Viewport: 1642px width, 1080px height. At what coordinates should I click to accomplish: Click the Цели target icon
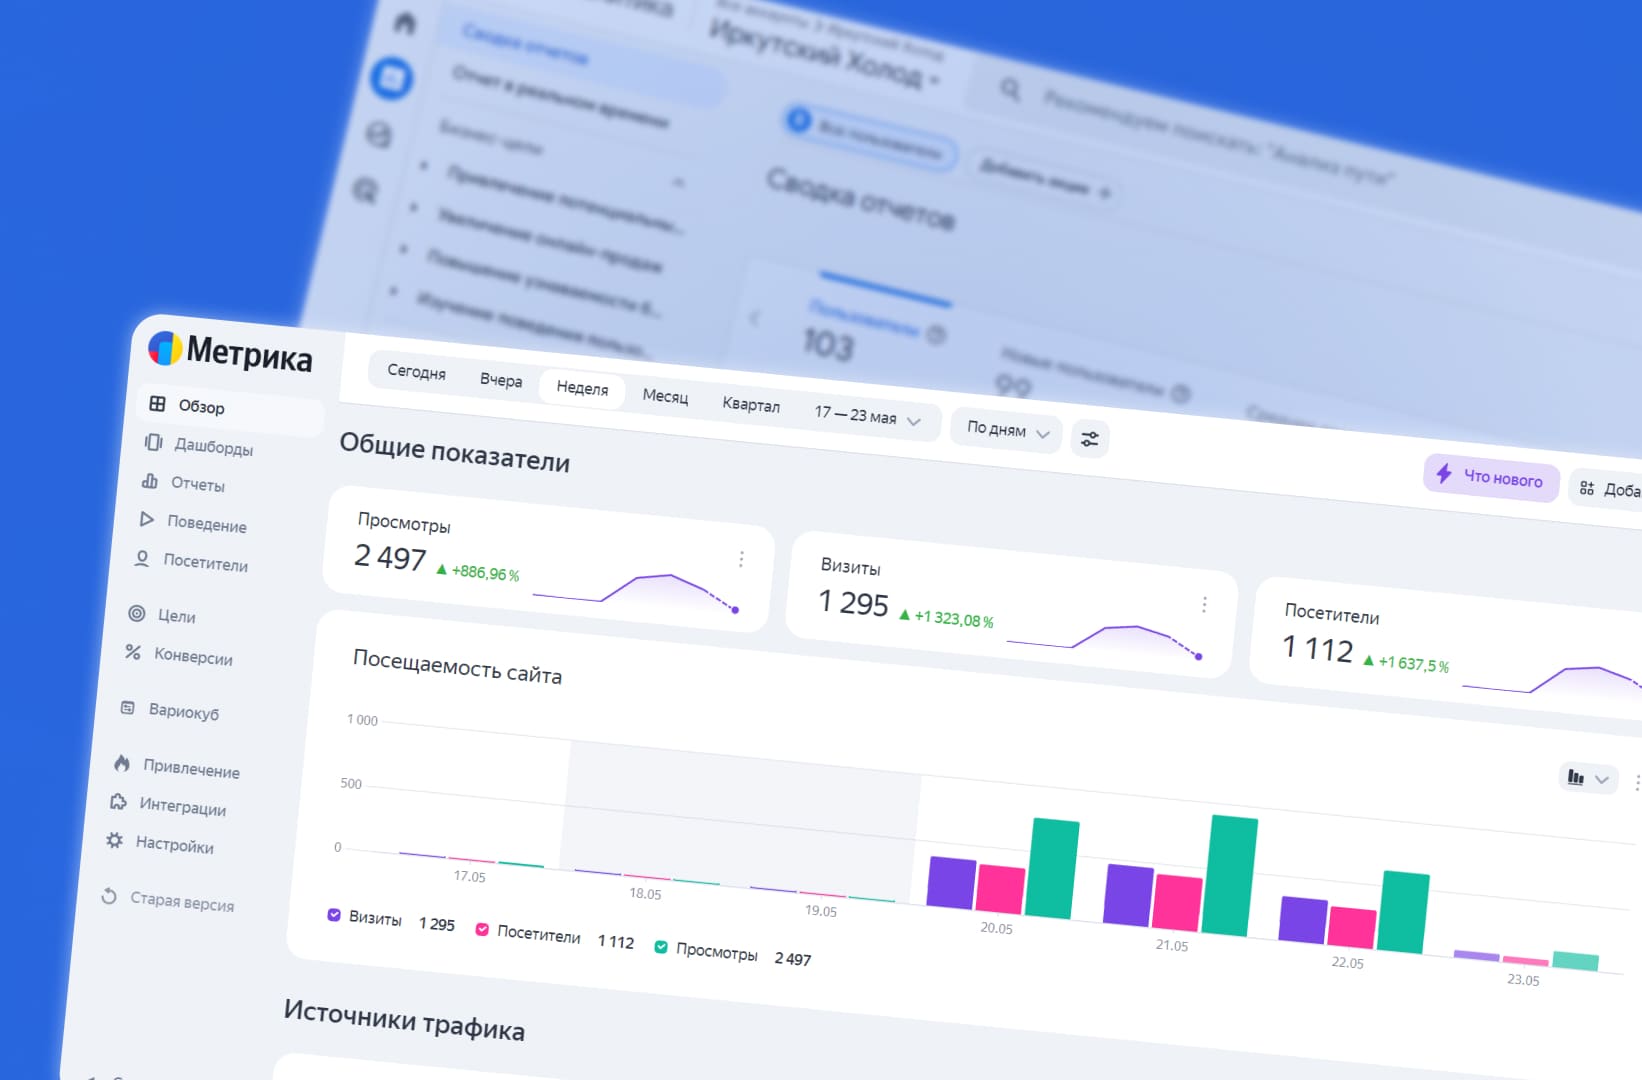click(137, 613)
